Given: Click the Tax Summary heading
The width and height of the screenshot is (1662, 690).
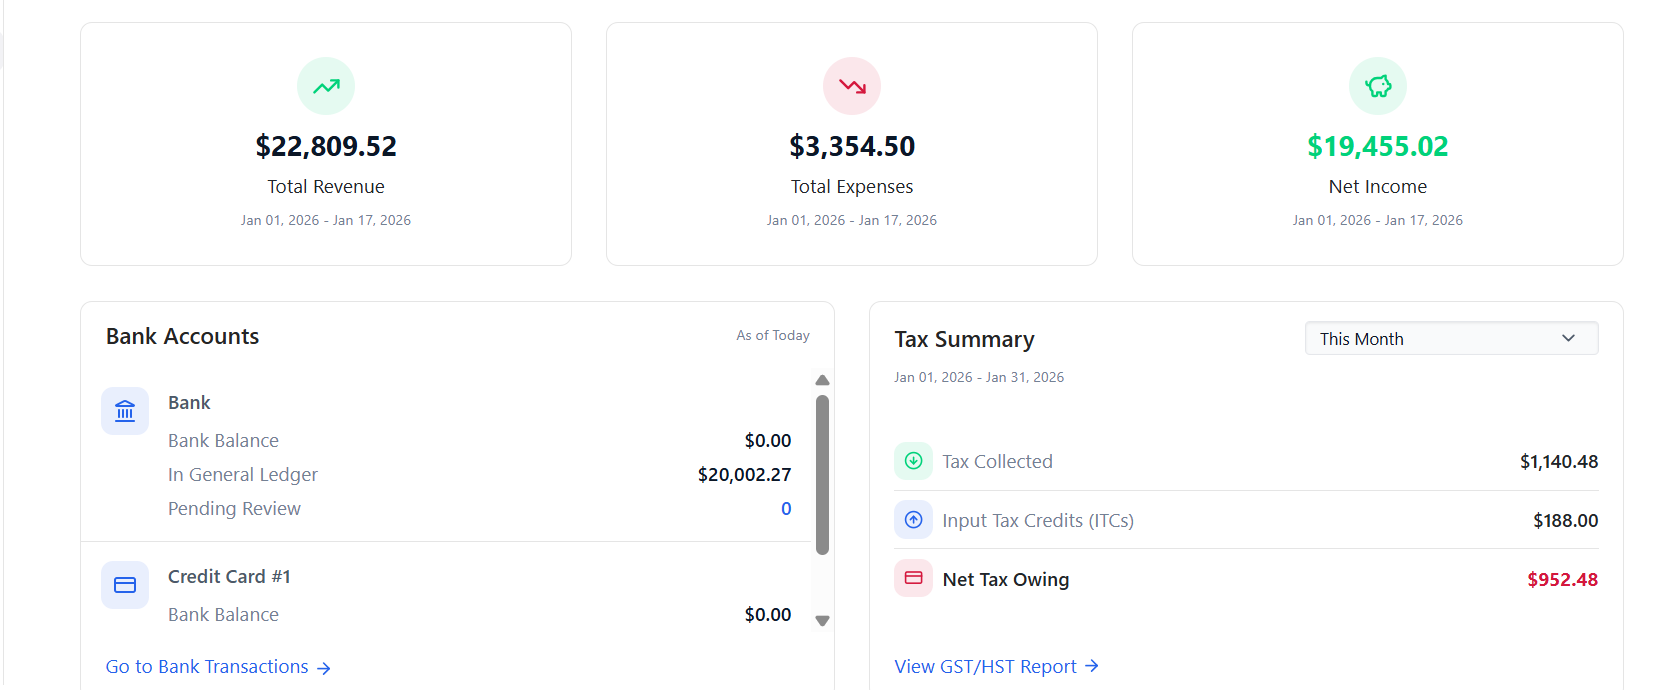Looking at the screenshot, I should coord(964,340).
